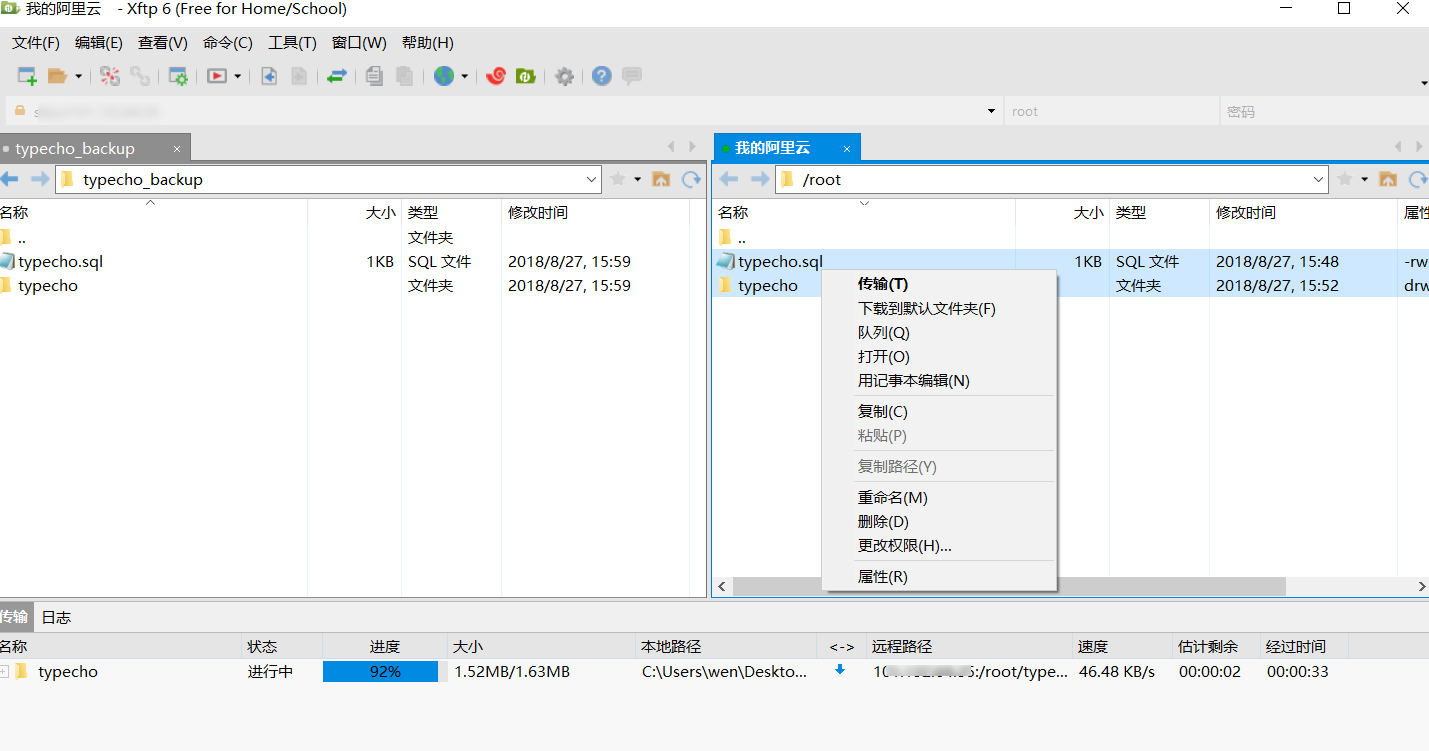Launch Xshell via the red swirl icon
Screen dimensions: 1429x751
pos(496,76)
